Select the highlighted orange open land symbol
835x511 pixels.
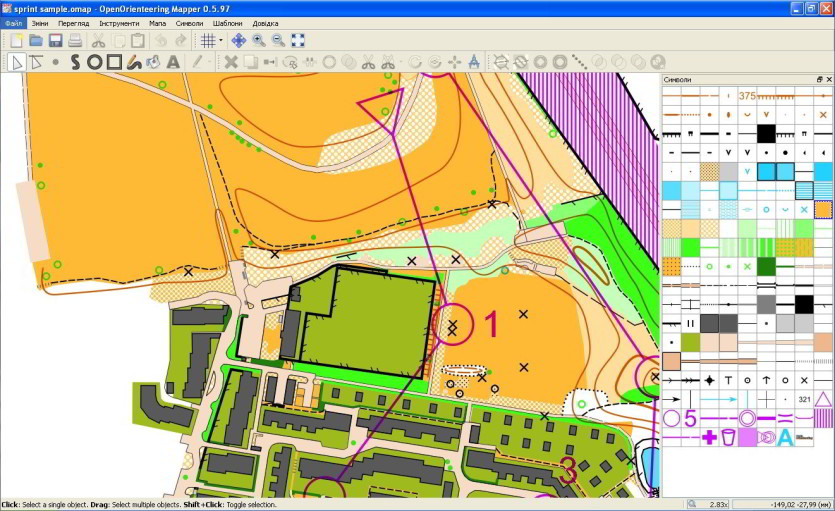coord(823,210)
